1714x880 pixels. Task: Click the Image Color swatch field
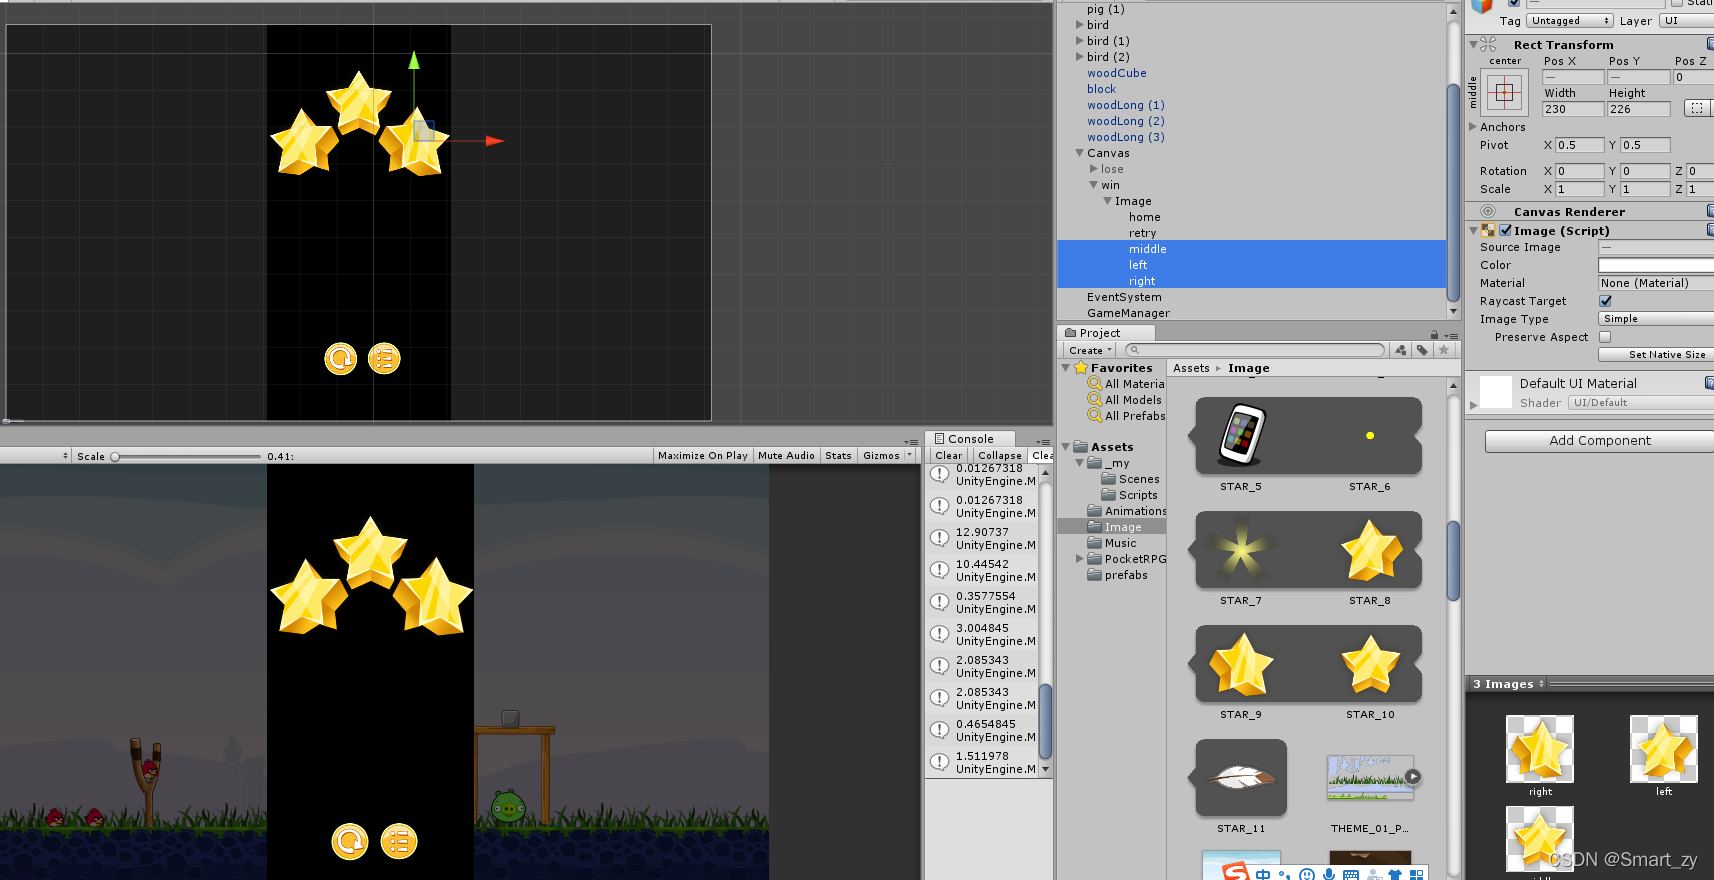[x=1656, y=265]
